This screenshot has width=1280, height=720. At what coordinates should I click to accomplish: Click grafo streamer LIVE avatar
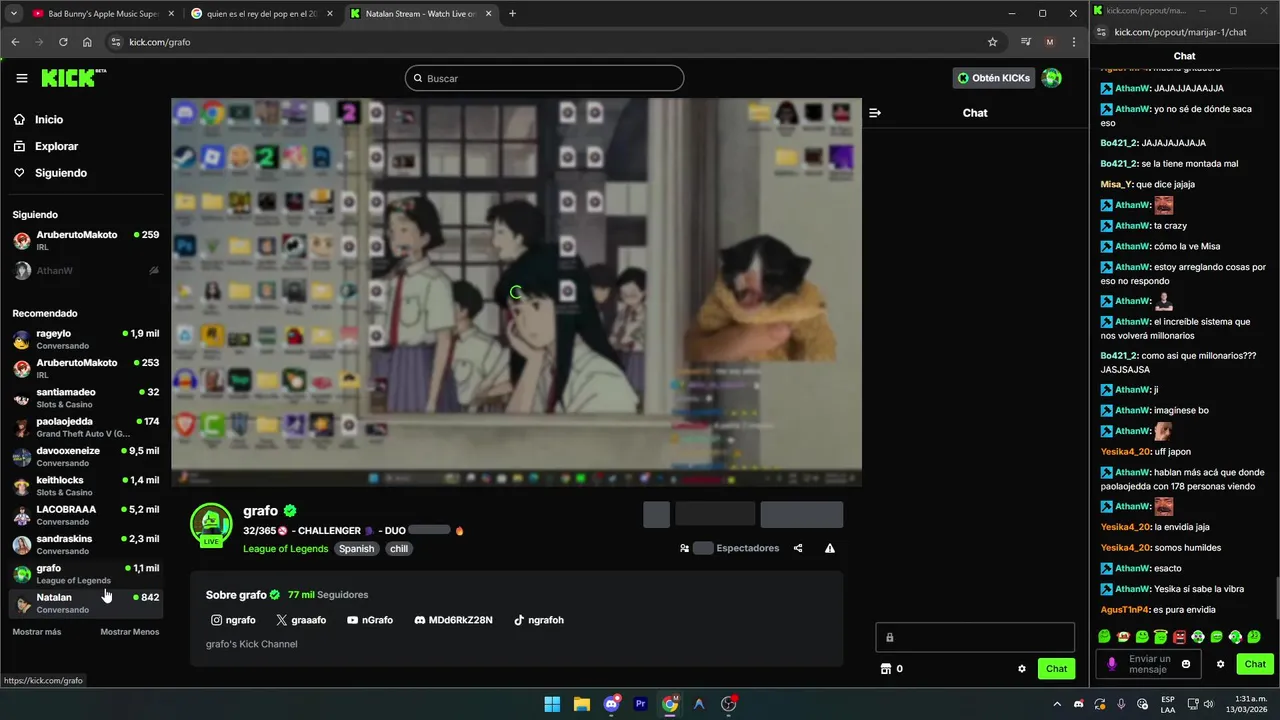click(x=211, y=525)
